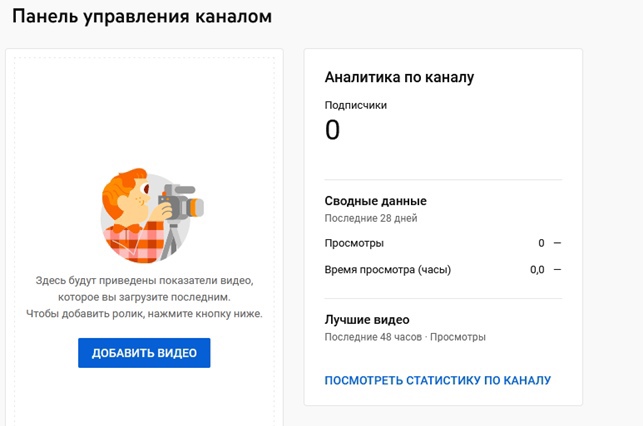Click the Просмотры value 0
643x426 pixels.
point(541,243)
